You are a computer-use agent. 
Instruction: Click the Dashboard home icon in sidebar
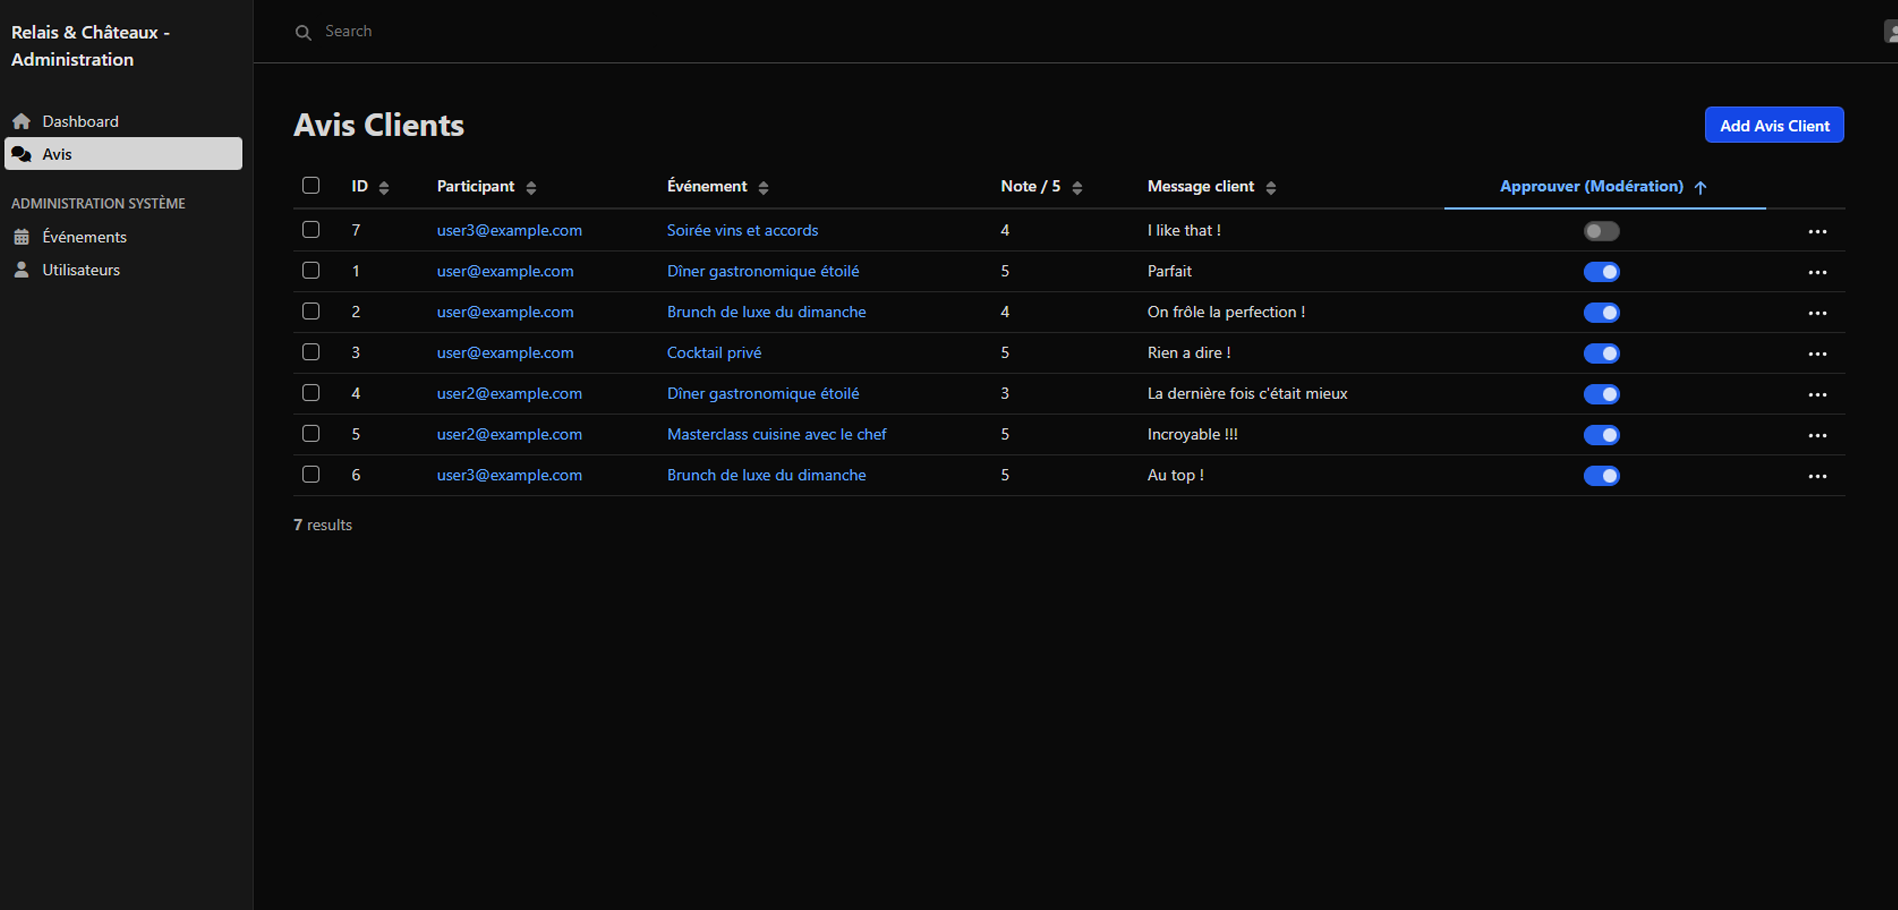21,121
